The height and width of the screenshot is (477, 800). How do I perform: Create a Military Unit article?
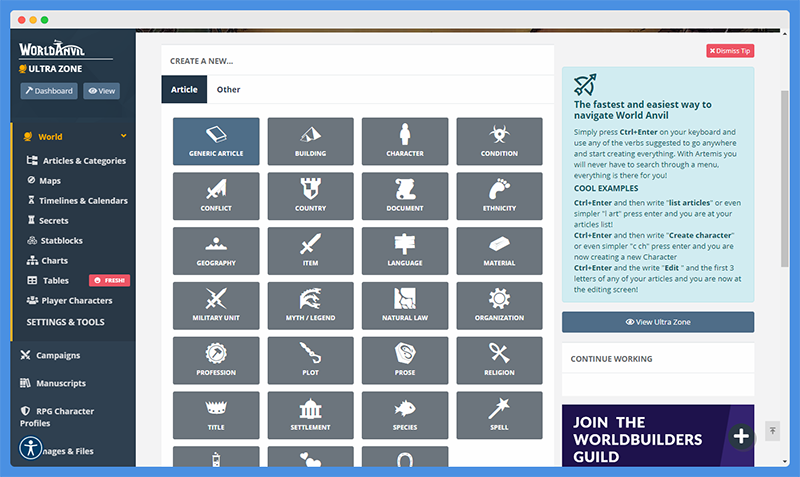point(216,306)
